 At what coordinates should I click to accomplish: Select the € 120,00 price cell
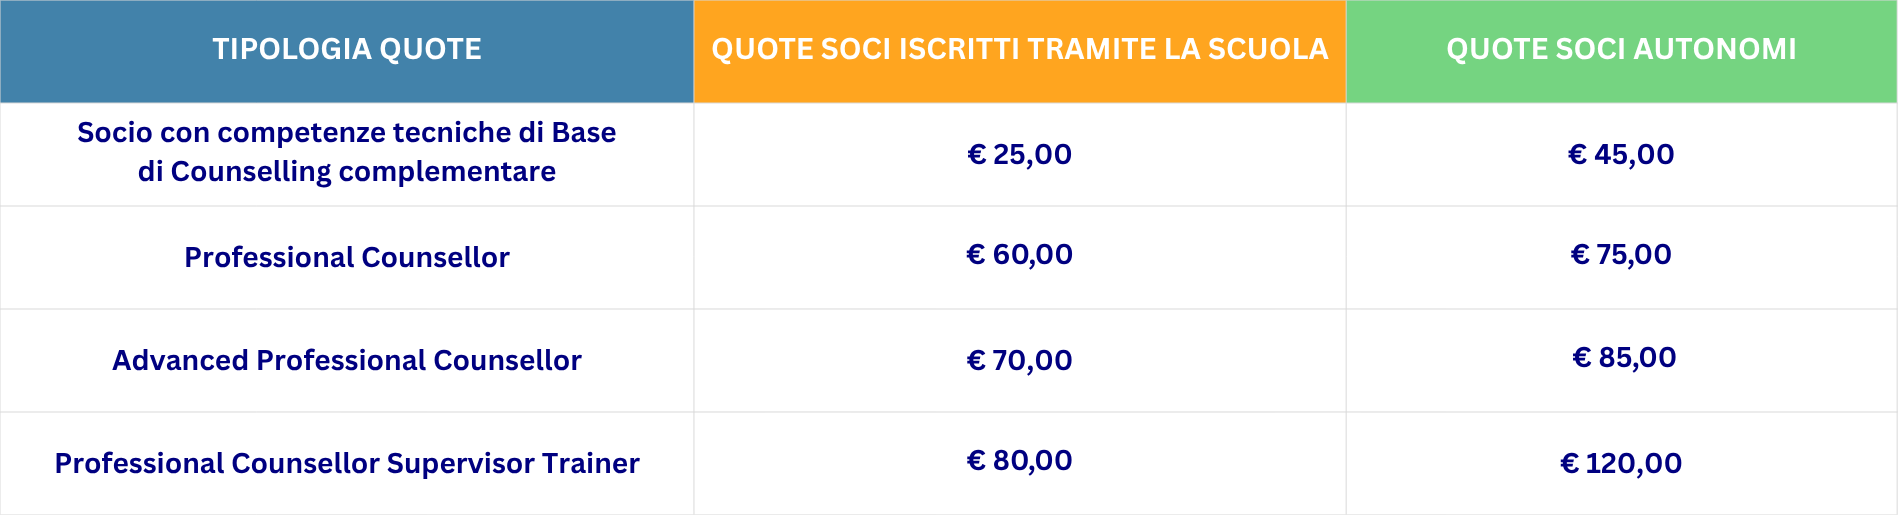[1621, 463]
